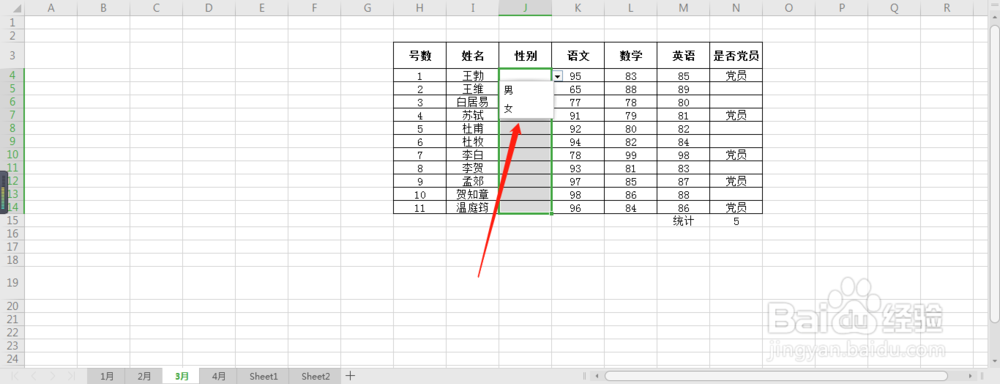Switch to the 1月 sheet tab
Image resolution: width=1000 pixels, height=384 pixels.
coord(108,376)
